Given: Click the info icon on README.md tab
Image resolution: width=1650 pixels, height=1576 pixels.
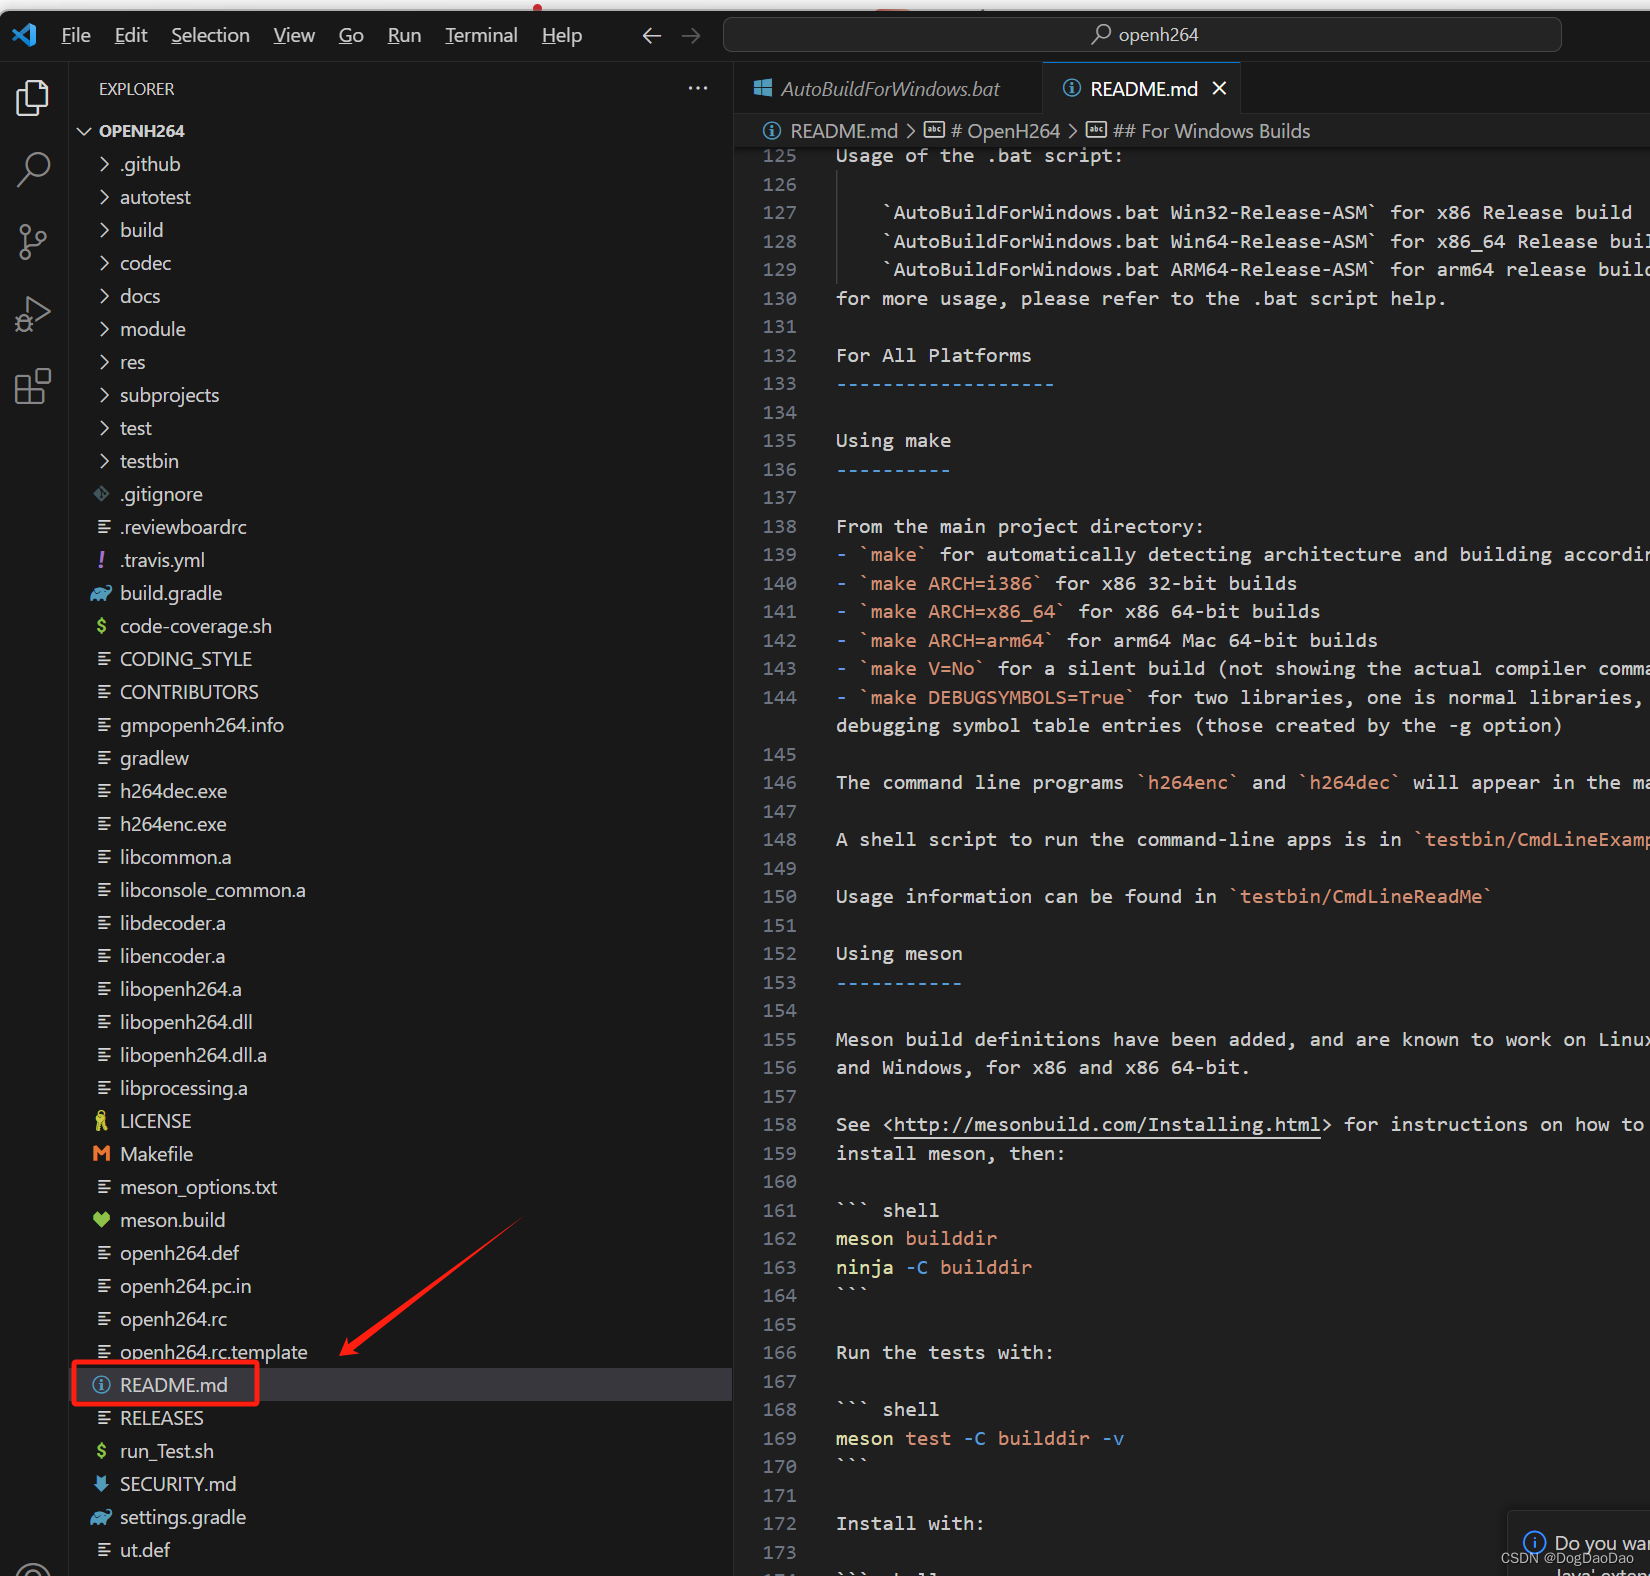Looking at the screenshot, I should coord(1071,89).
